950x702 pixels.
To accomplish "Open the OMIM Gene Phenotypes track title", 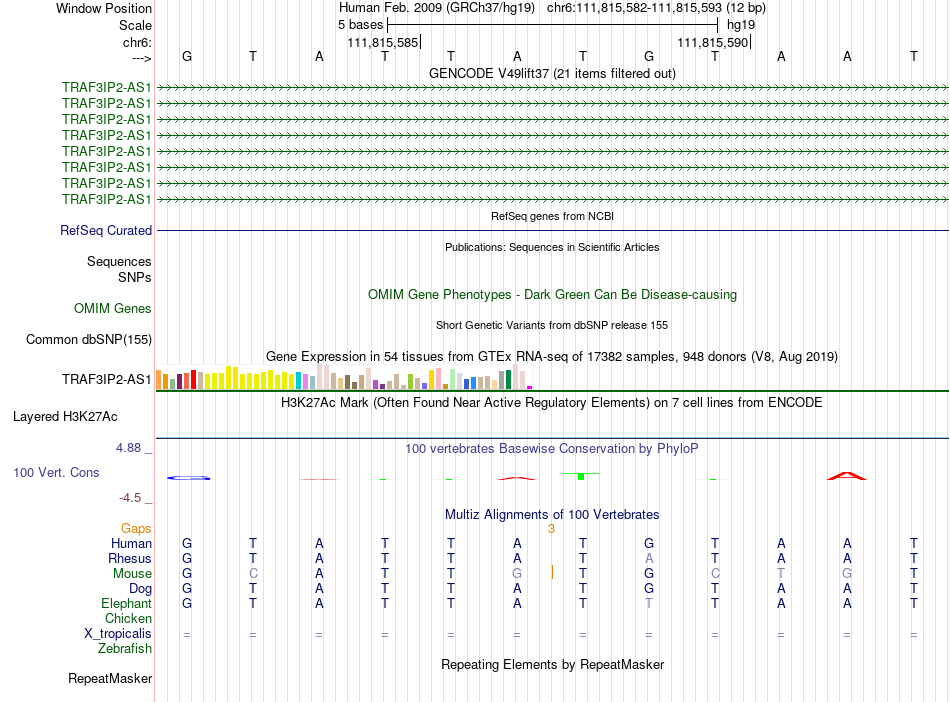I will tap(552, 294).
